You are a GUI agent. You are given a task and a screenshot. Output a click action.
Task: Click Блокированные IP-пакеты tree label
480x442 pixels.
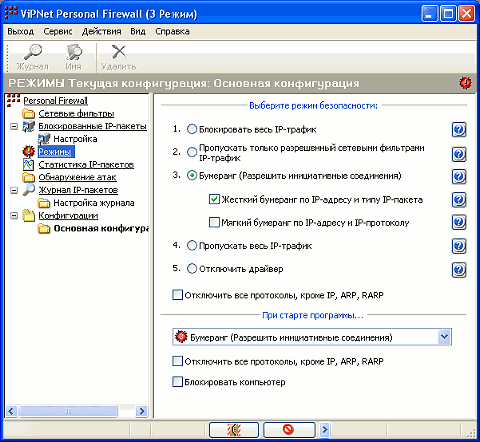tap(92, 126)
